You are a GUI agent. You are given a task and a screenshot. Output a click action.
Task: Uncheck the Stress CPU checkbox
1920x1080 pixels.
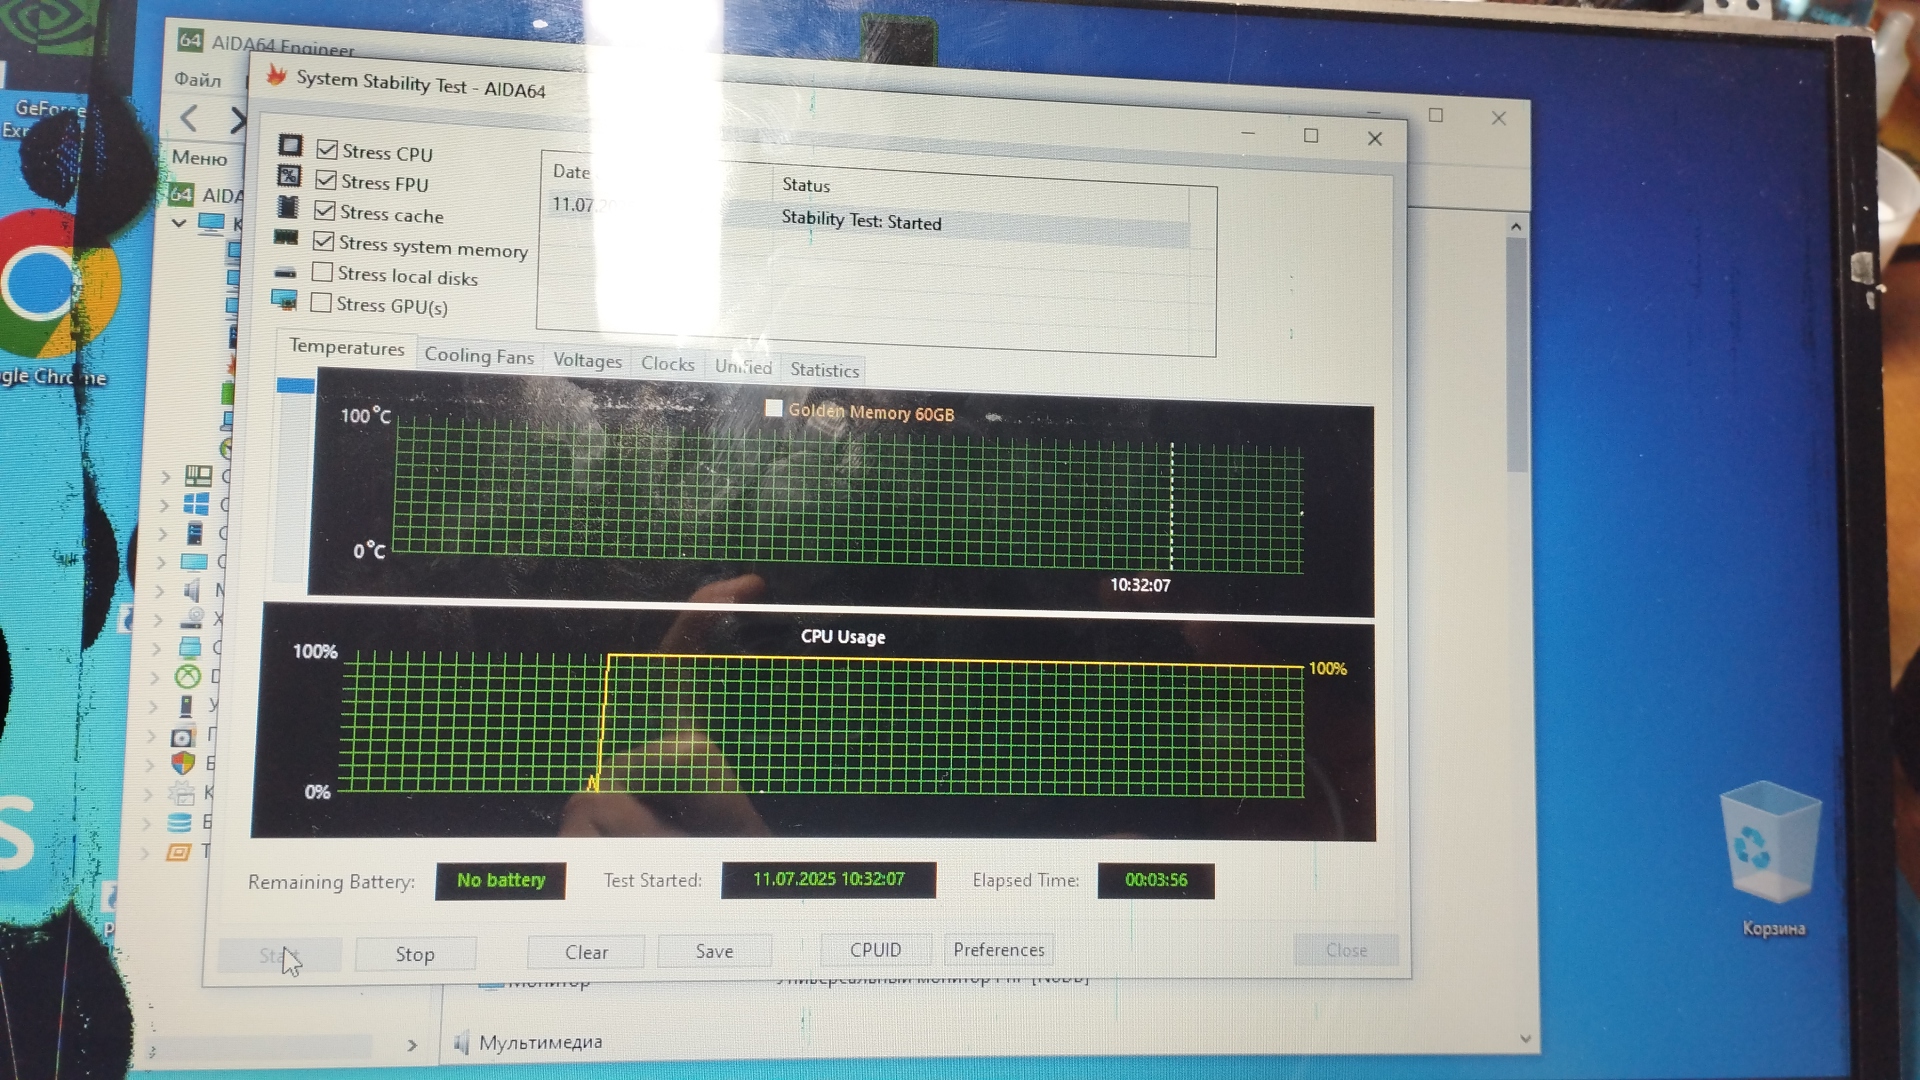point(327,150)
